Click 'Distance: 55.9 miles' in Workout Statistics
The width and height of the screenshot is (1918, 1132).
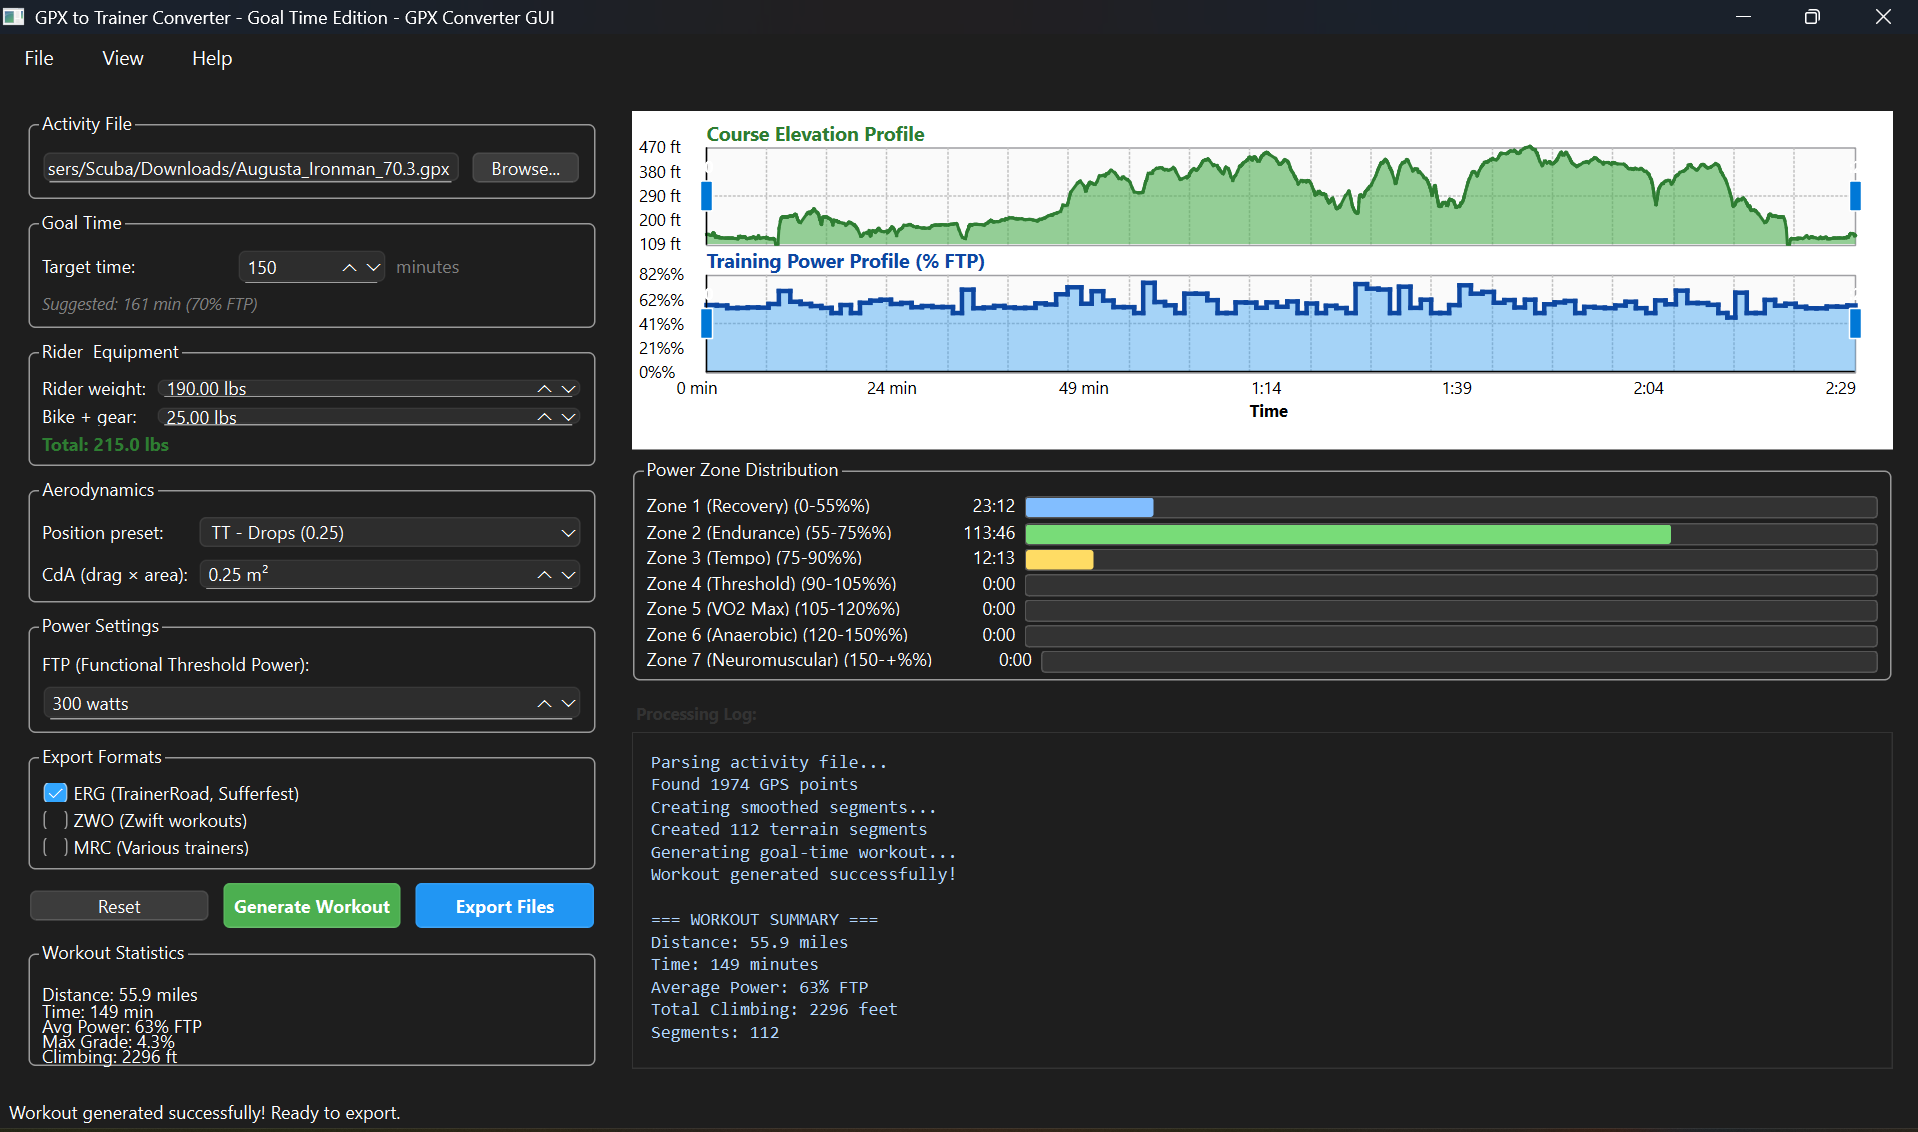click(x=120, y=994)
